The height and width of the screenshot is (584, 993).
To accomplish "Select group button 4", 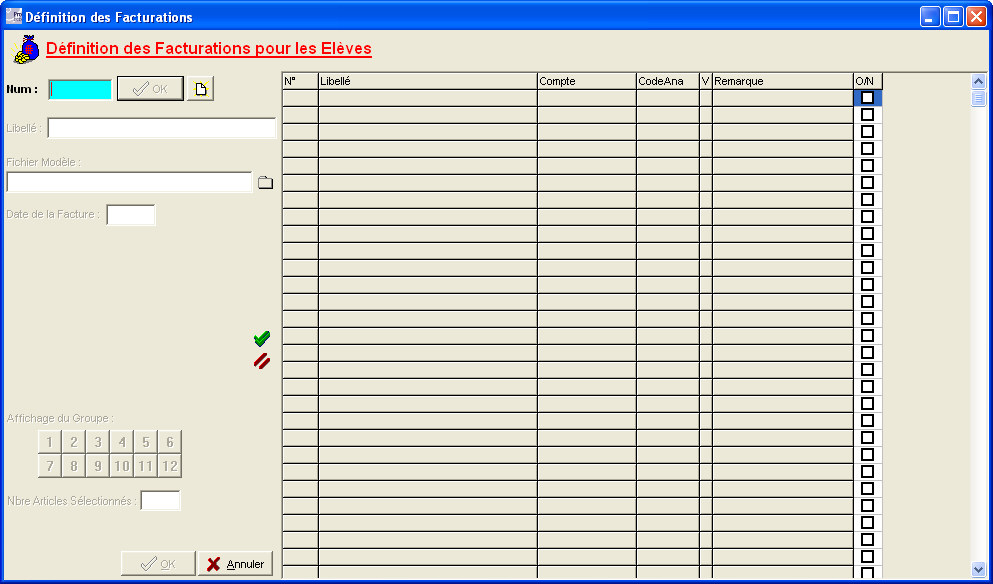I will click(x=122, y=442).
